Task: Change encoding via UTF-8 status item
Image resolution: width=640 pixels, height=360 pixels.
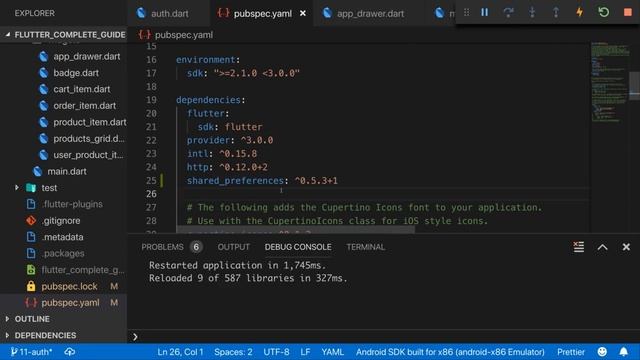Action: click(x=276, y=352)
